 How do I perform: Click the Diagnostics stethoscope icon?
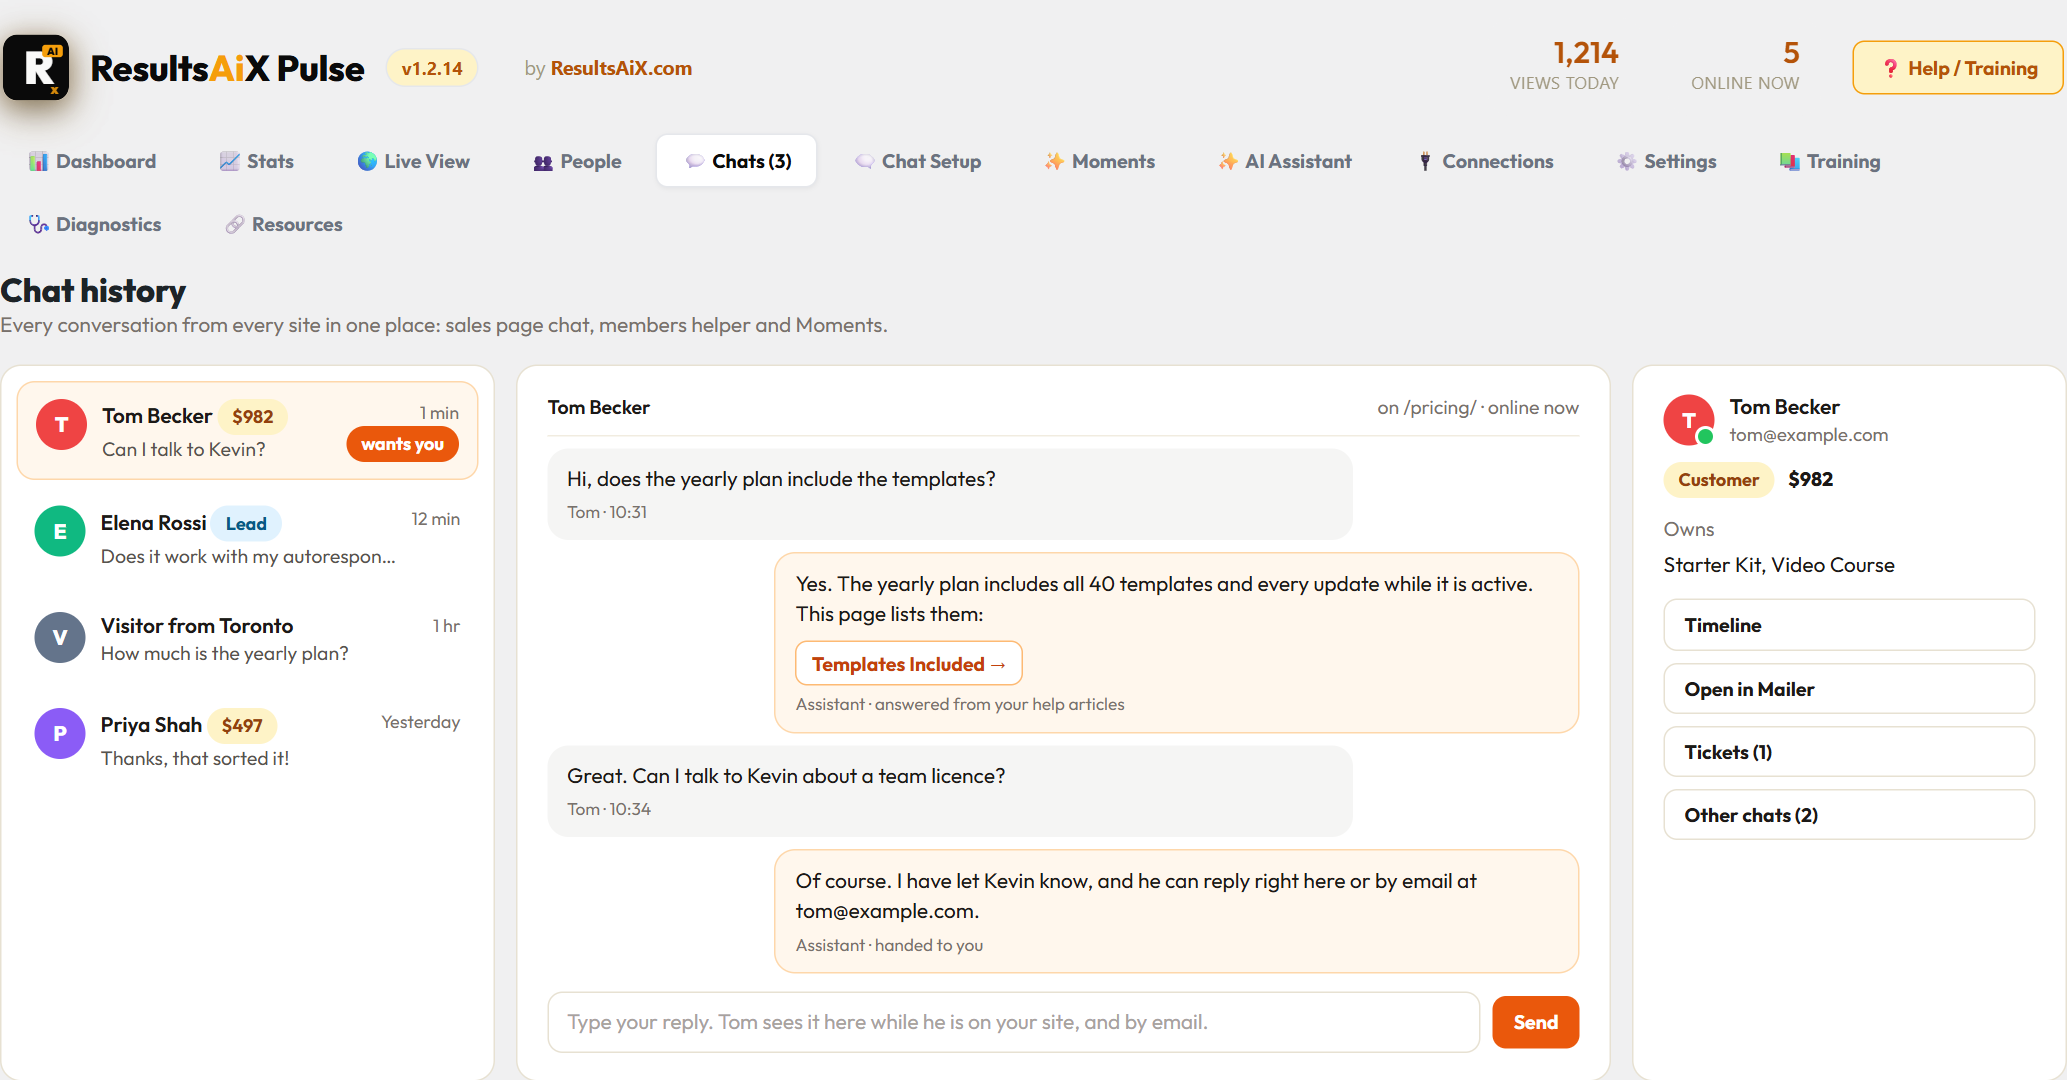pyautogui.click(x=38, y=225)
